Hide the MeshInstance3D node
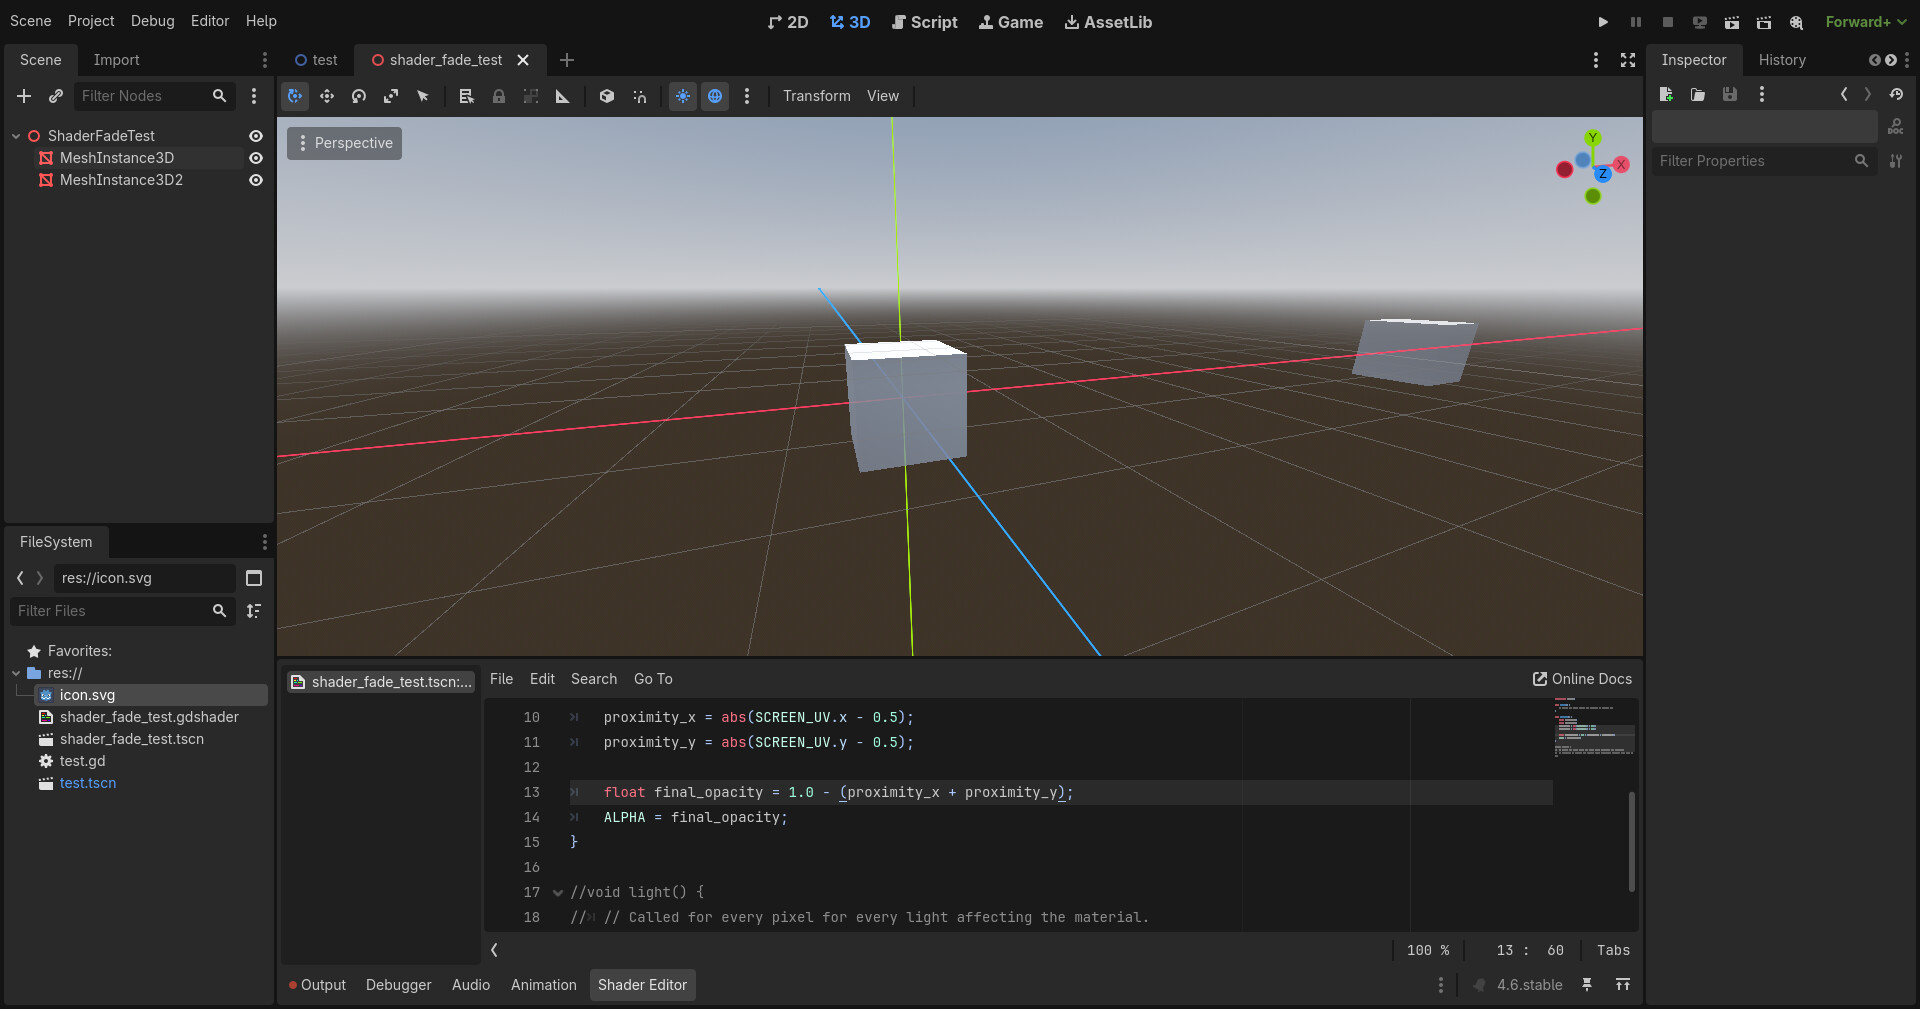 [256, 158]
